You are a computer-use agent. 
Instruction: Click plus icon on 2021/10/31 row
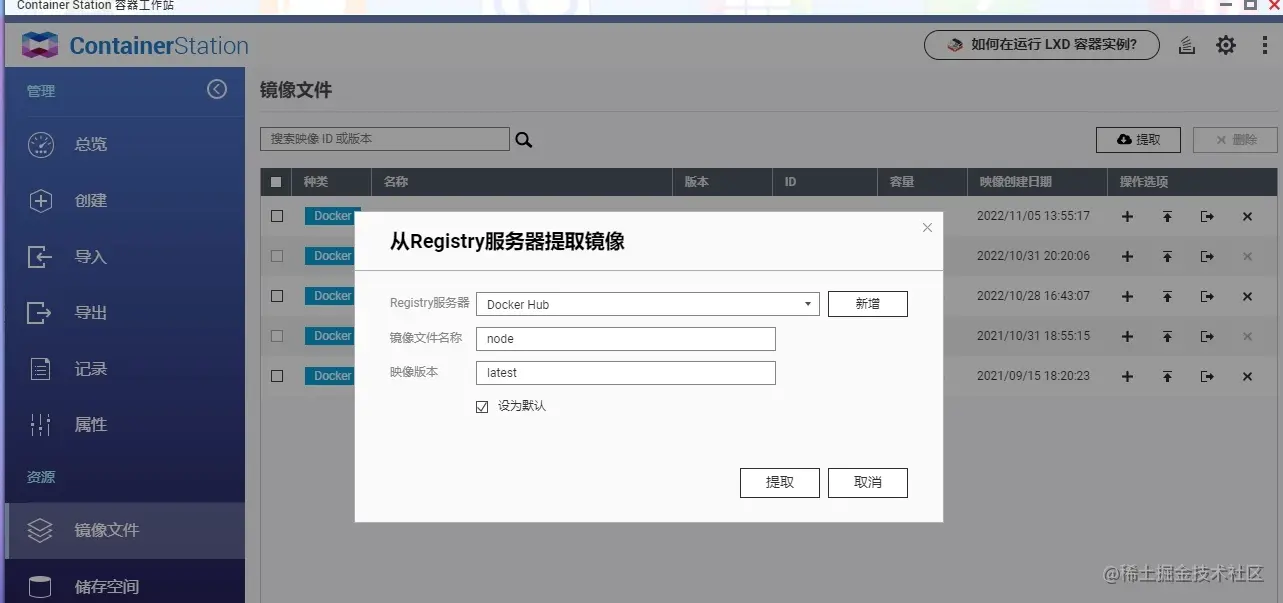point(1127,336)
